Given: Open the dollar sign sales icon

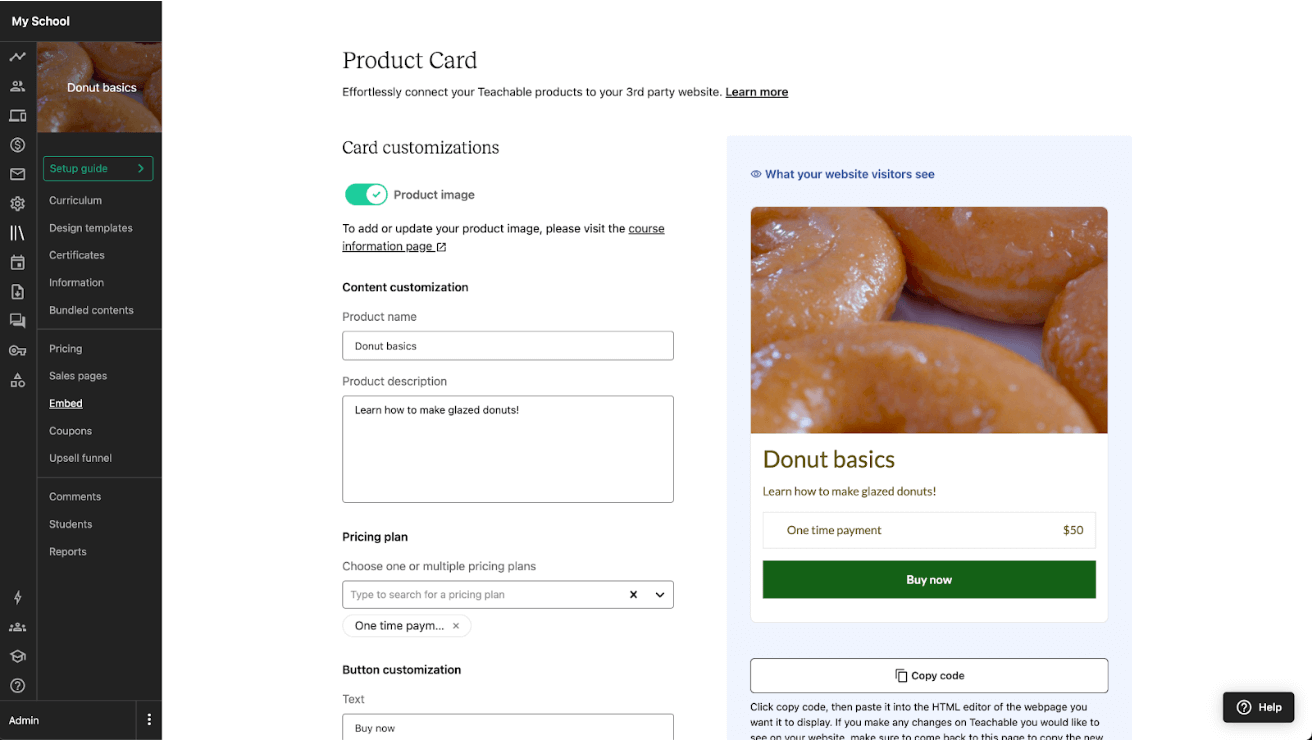Looking at the screenshot, I should tap(17, 145).
